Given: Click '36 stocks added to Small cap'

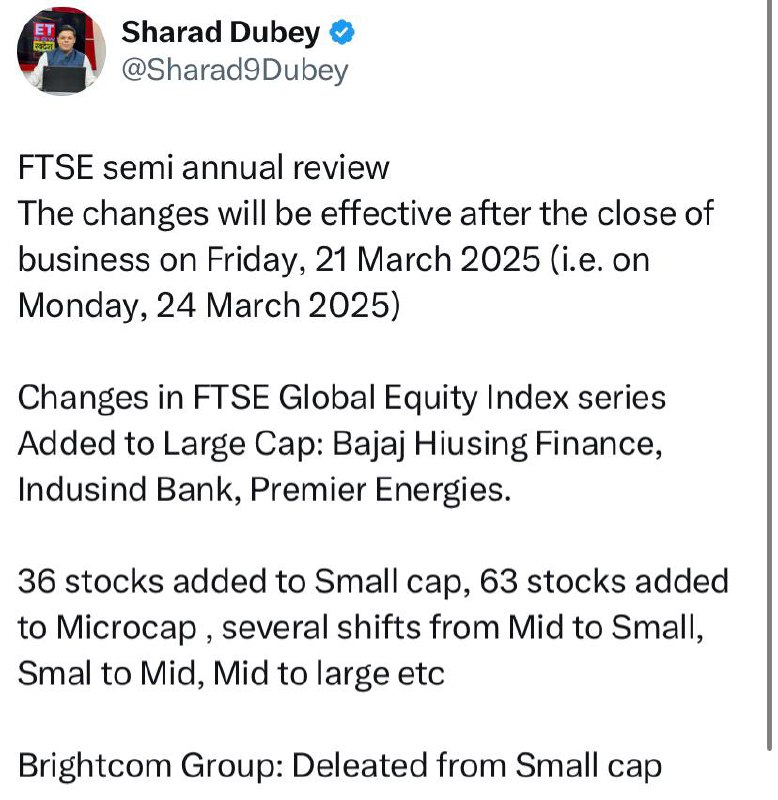Looking at the screenshot, I should pos(240,582).
